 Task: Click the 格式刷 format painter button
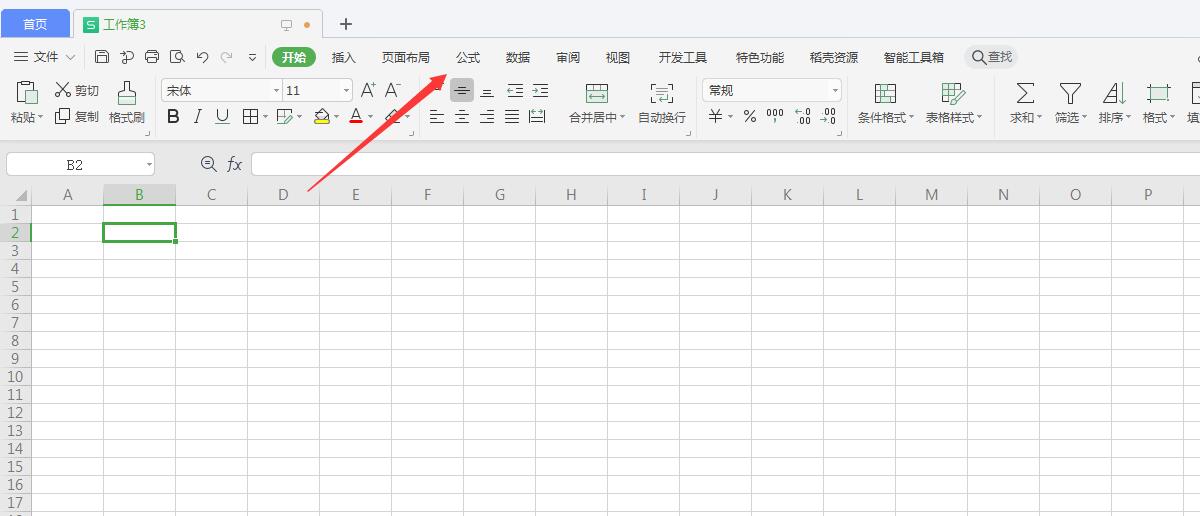[x=127, y=104]
